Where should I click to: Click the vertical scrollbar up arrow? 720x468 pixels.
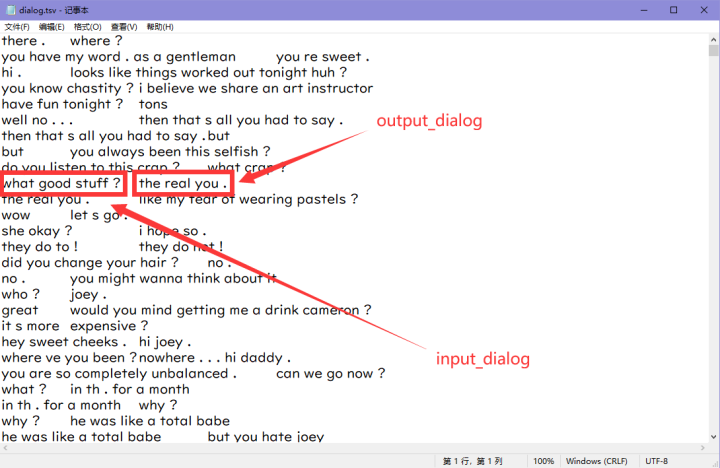[x=713, y=39]
